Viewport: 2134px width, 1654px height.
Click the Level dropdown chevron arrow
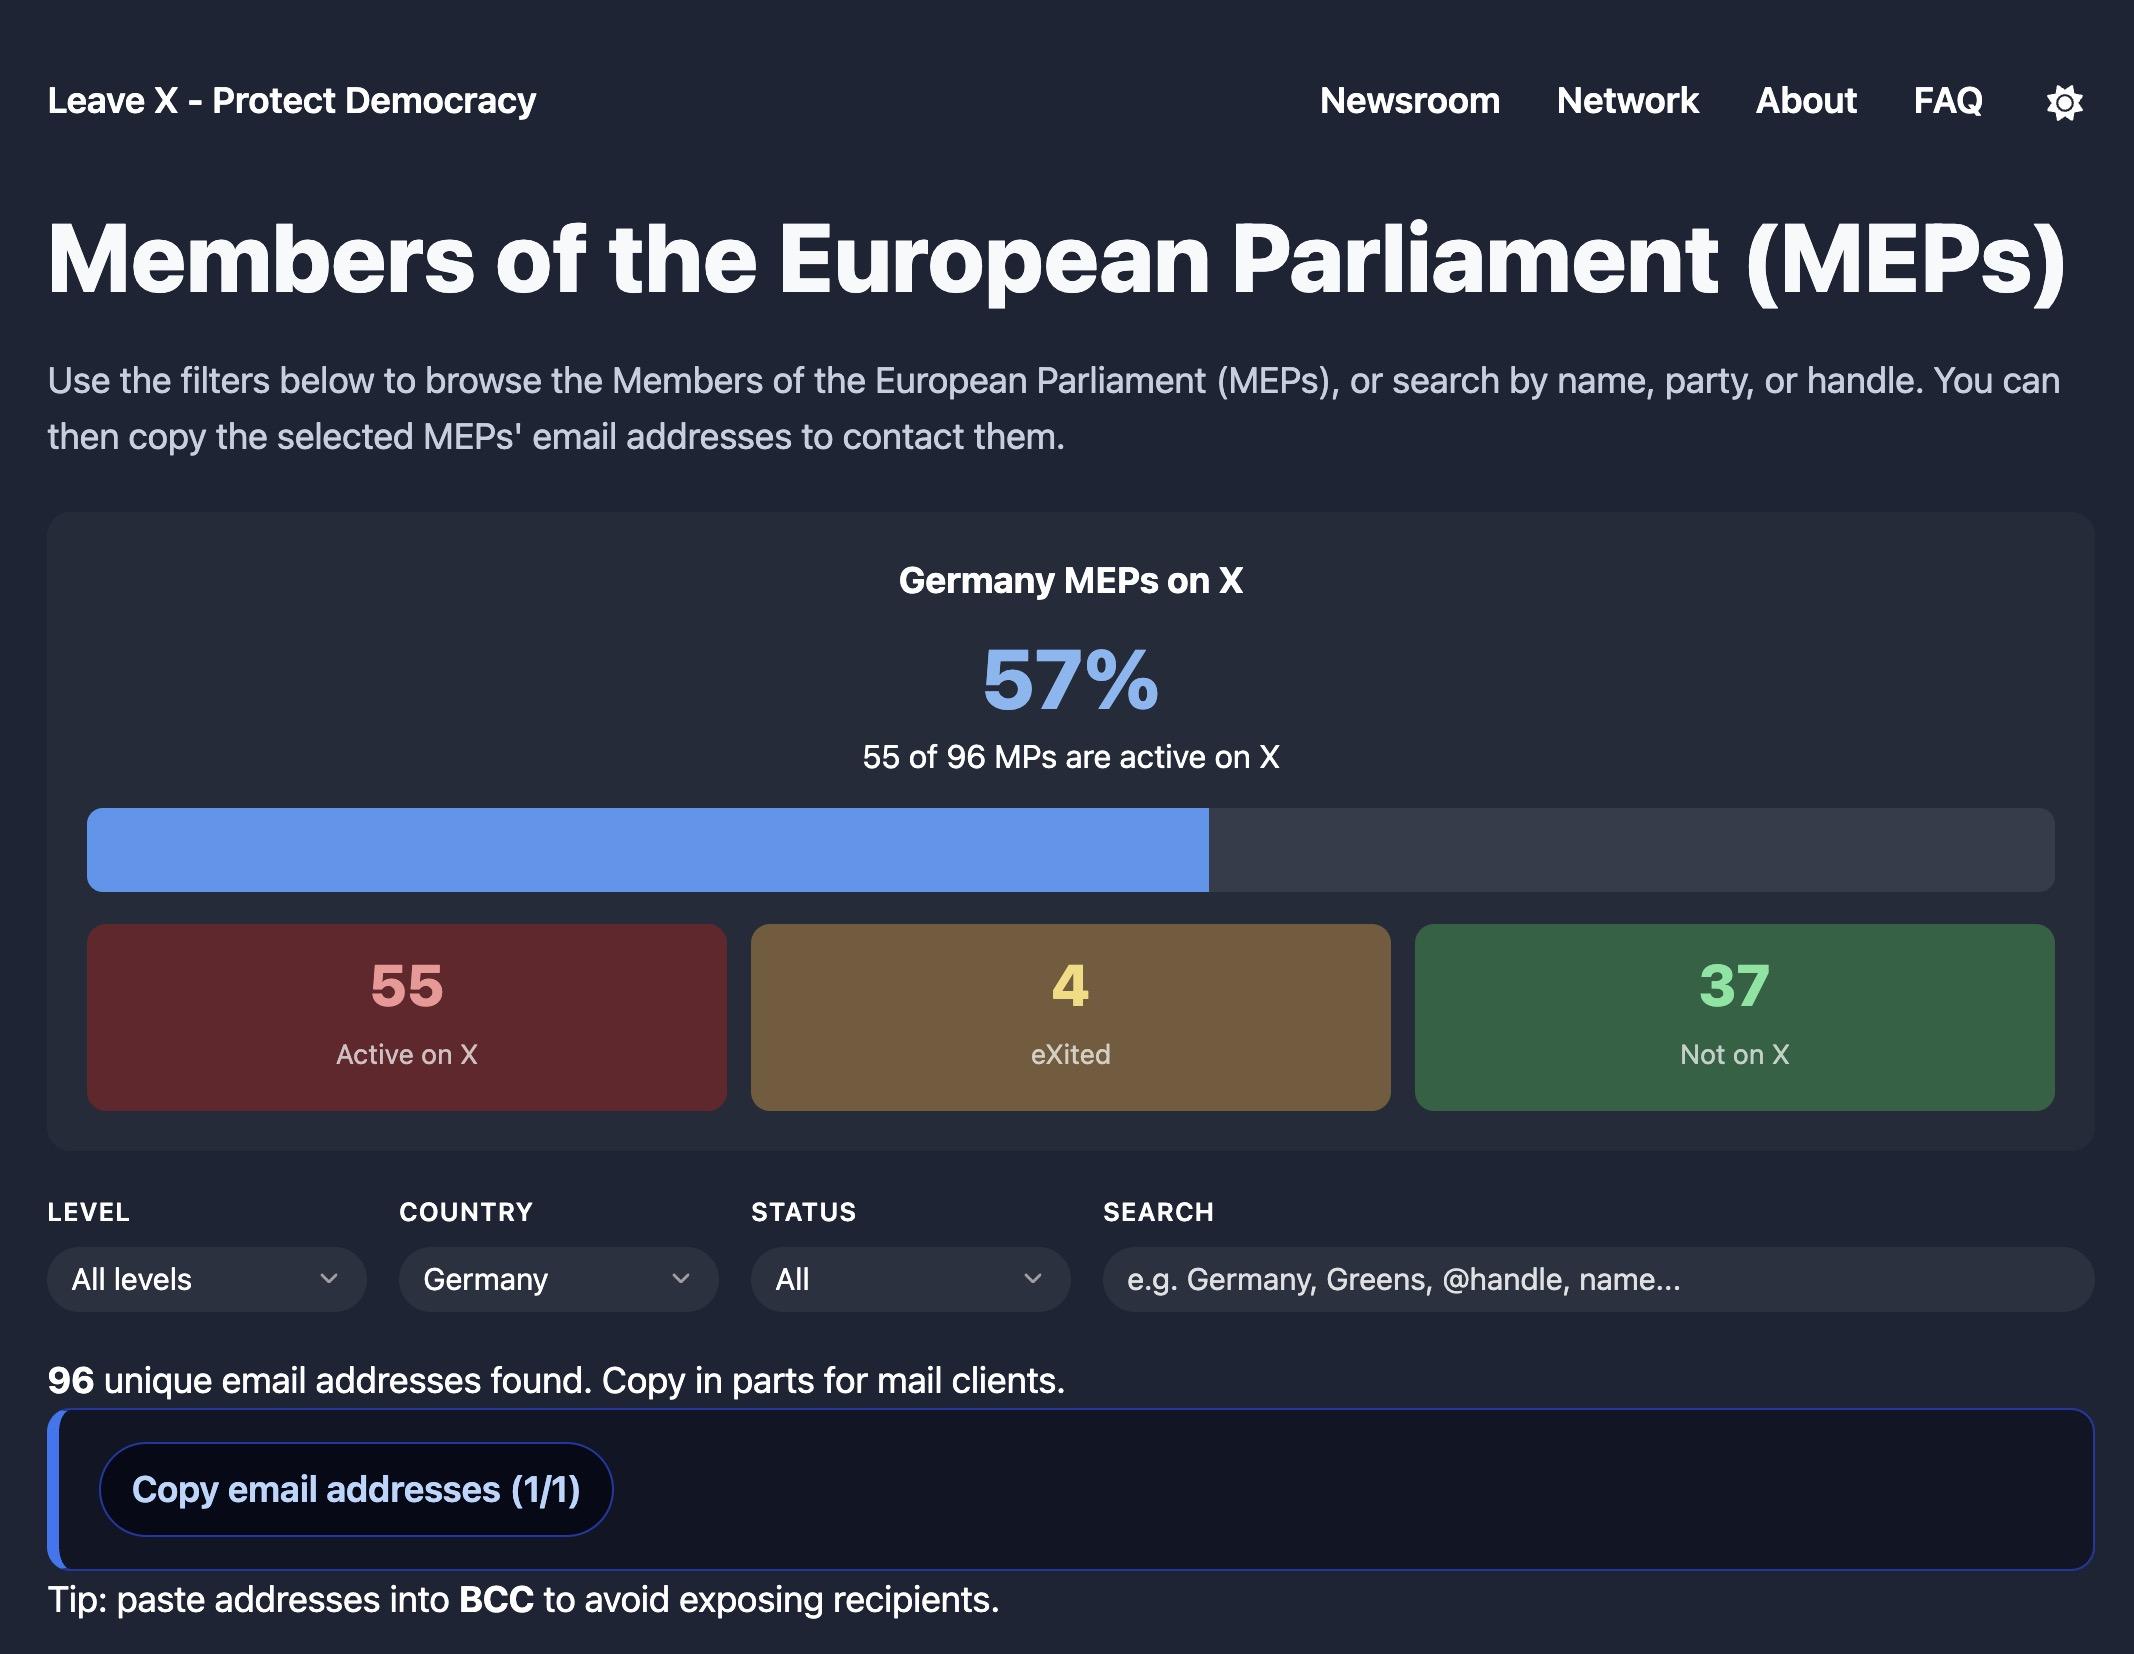click(329, 1279)
